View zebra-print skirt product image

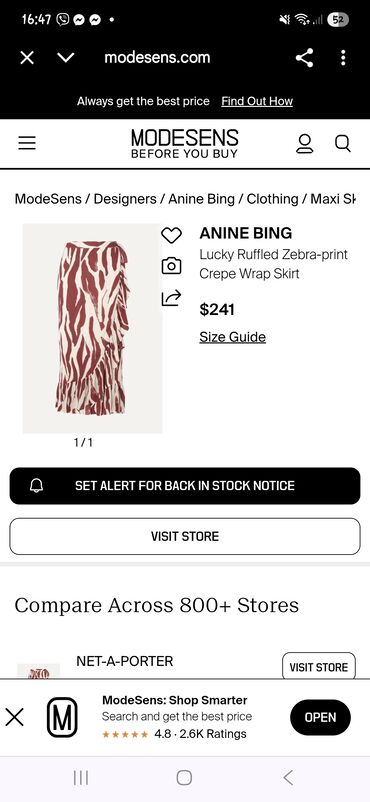point(92,328)
